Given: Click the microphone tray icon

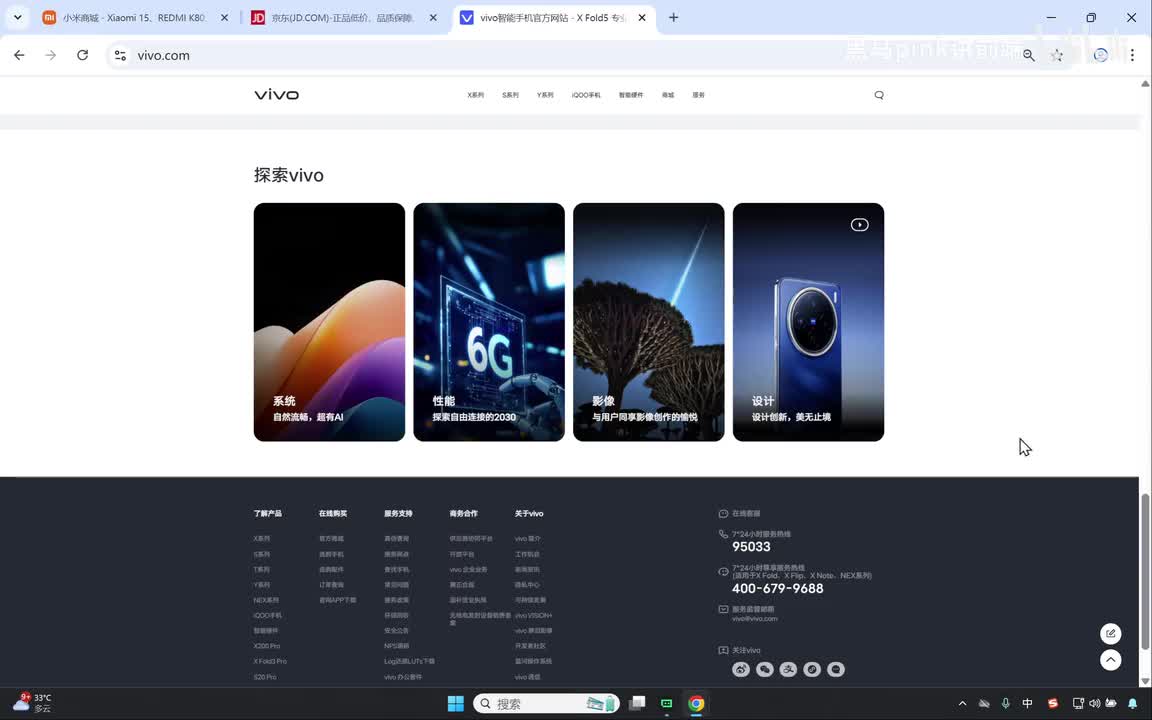Looking at the screenshot, I should pyautogui.click(x=1006, y=703).
